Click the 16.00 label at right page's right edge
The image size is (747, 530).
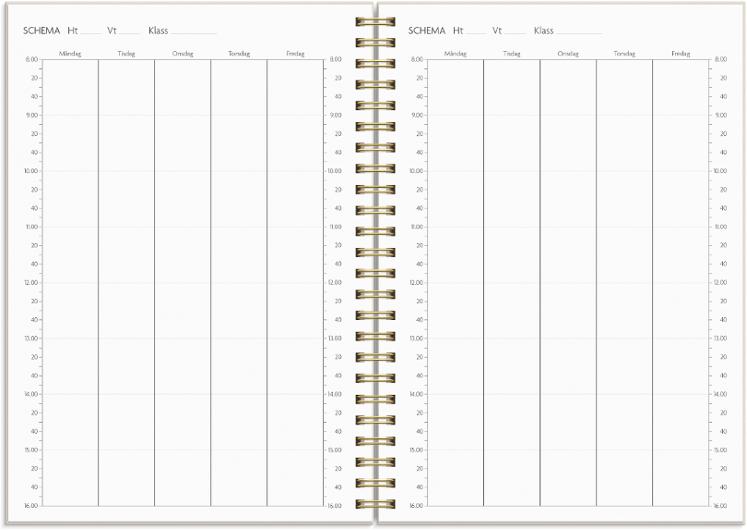[720, 506]
